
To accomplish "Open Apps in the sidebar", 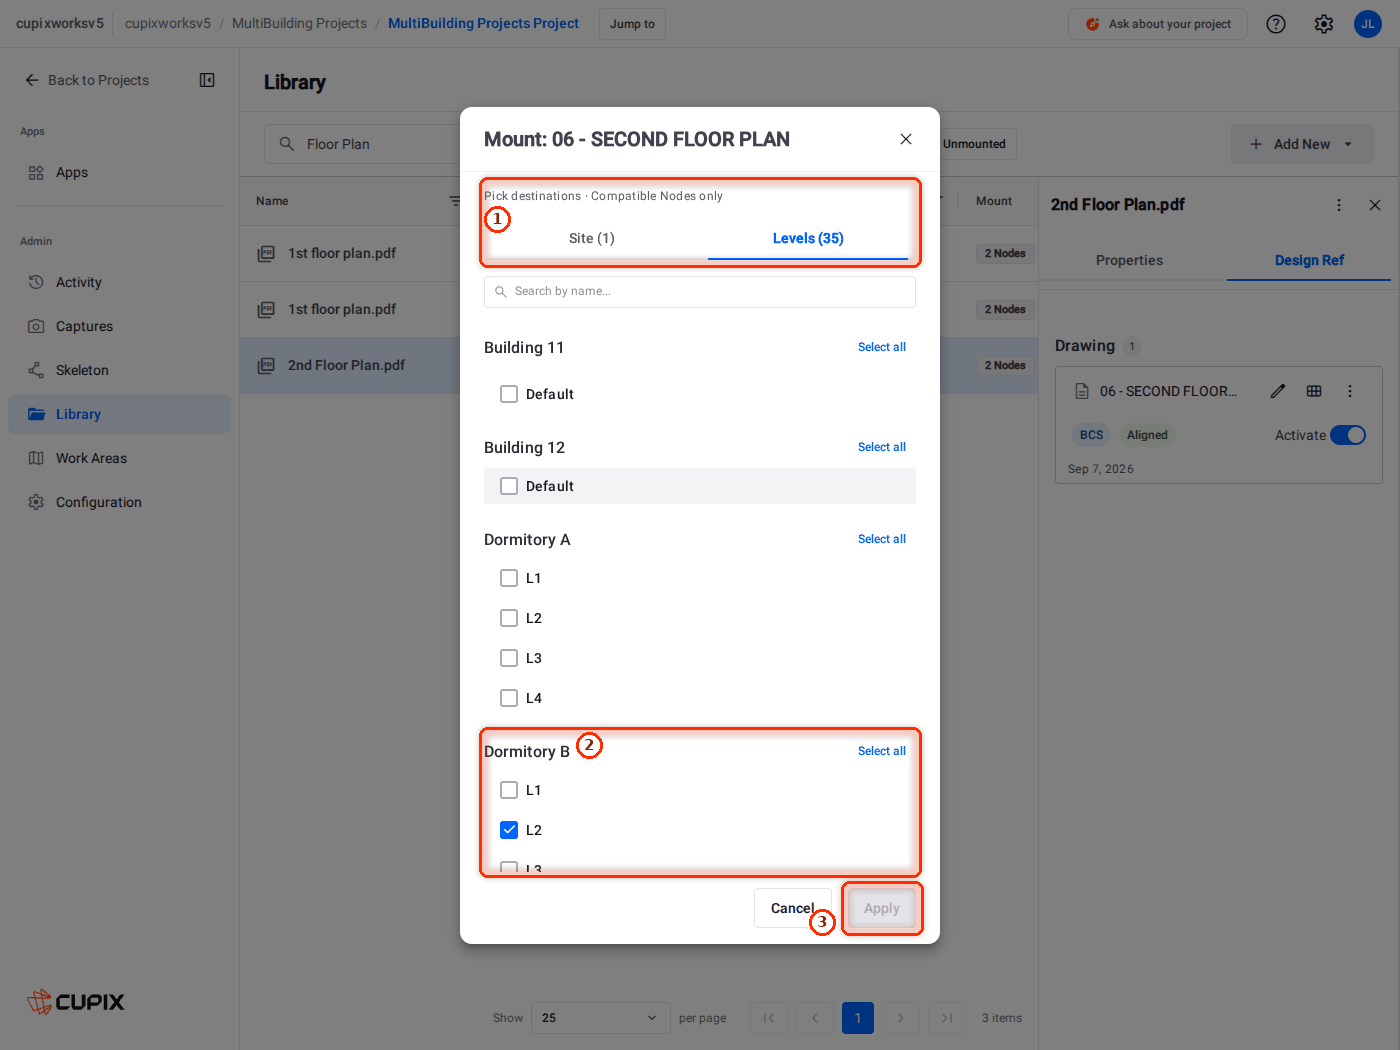I will (x=119, y=172).
